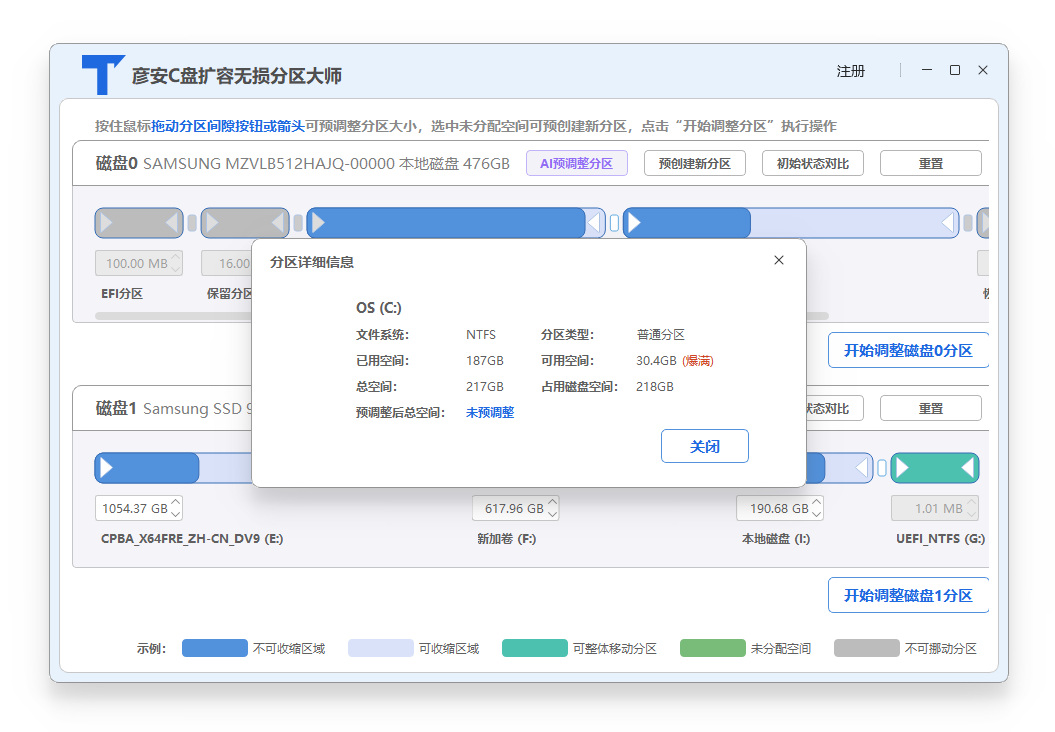Image resolution: width=1055 pixels, height=732 pixels.
Task: Click the EFI partition bar's left arrow
Action: 106,223
